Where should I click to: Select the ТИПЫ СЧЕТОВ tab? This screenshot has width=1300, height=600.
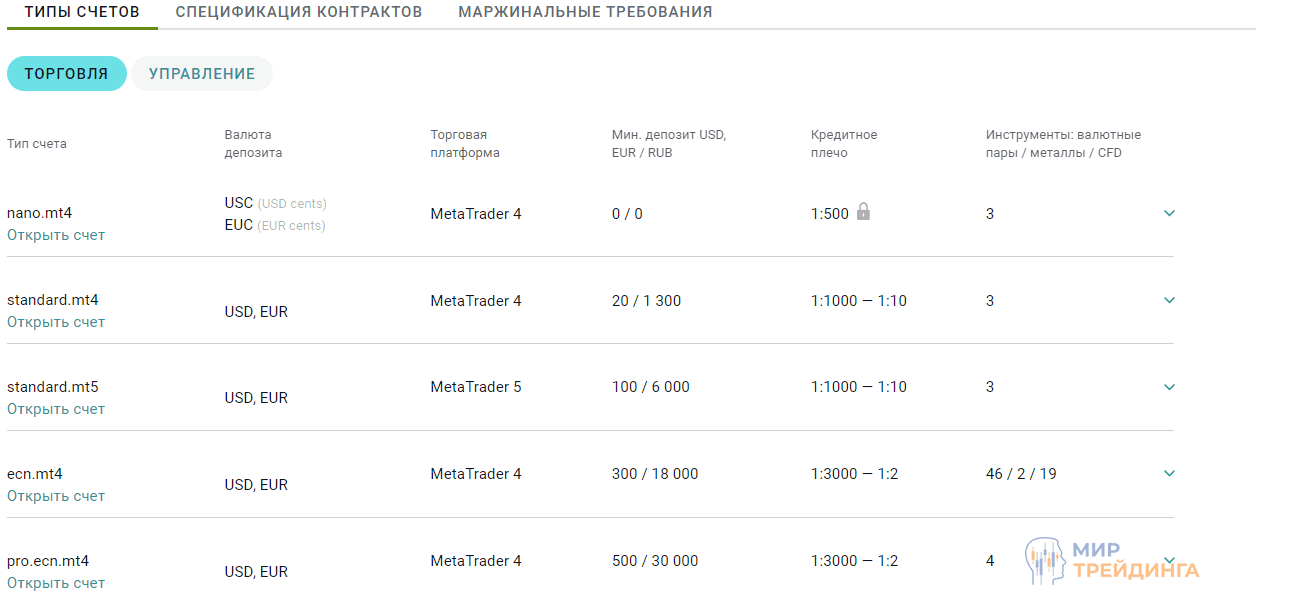[82, 12]
